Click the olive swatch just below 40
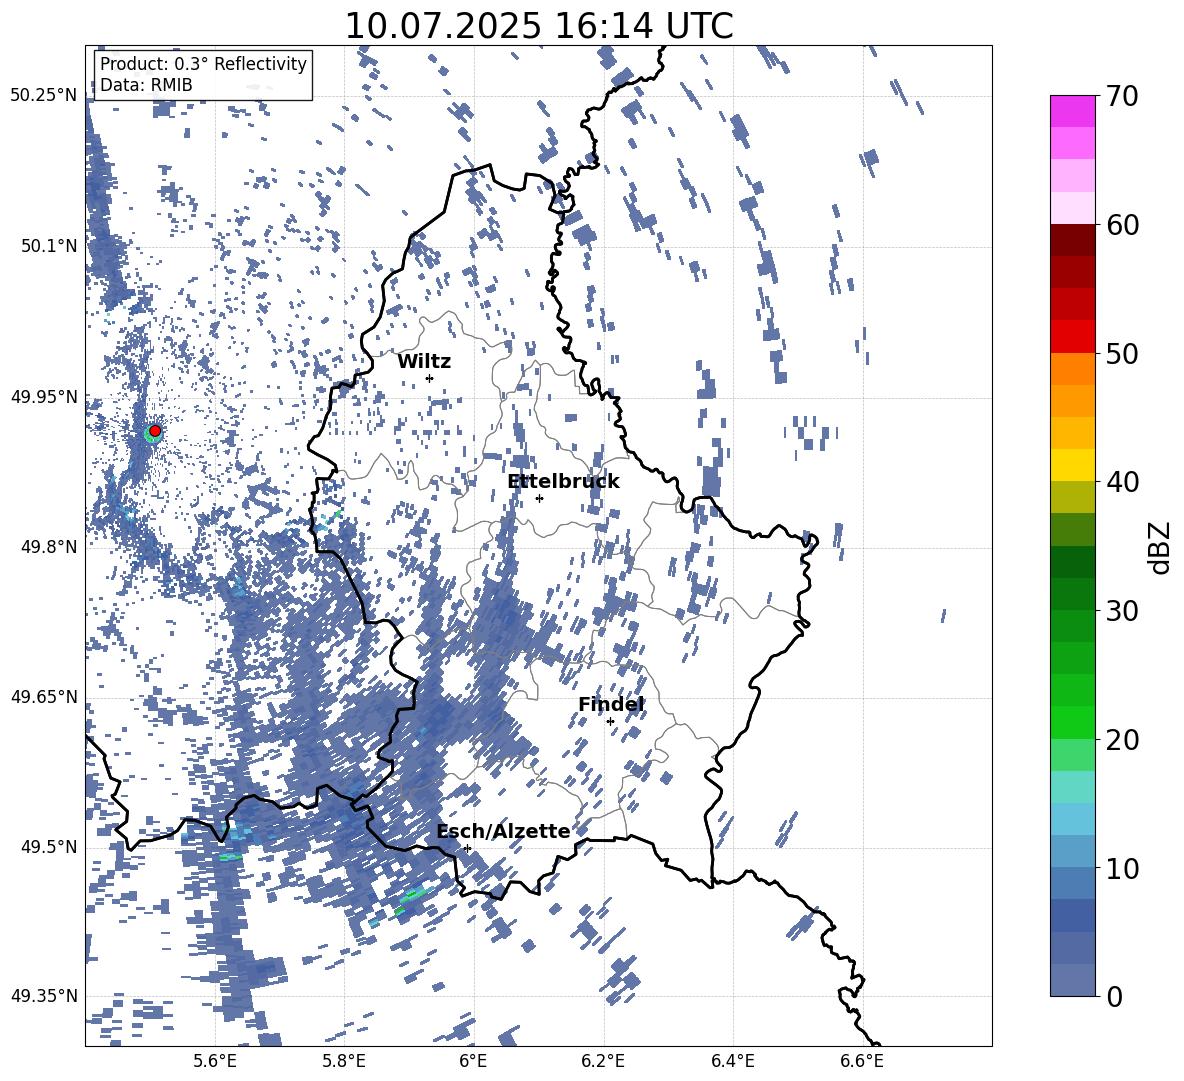The image size is (1184, 1081). [x=1072, y=497]
